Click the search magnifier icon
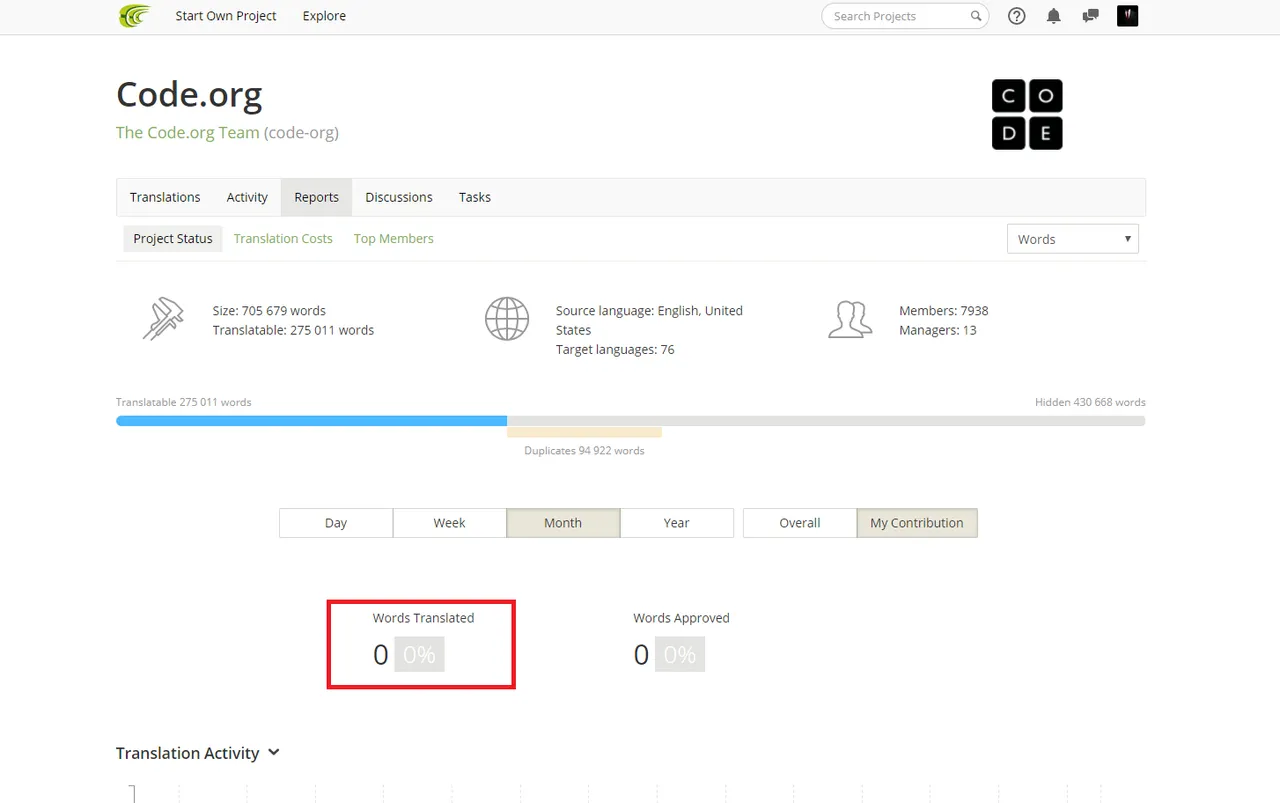 point(976,16)
